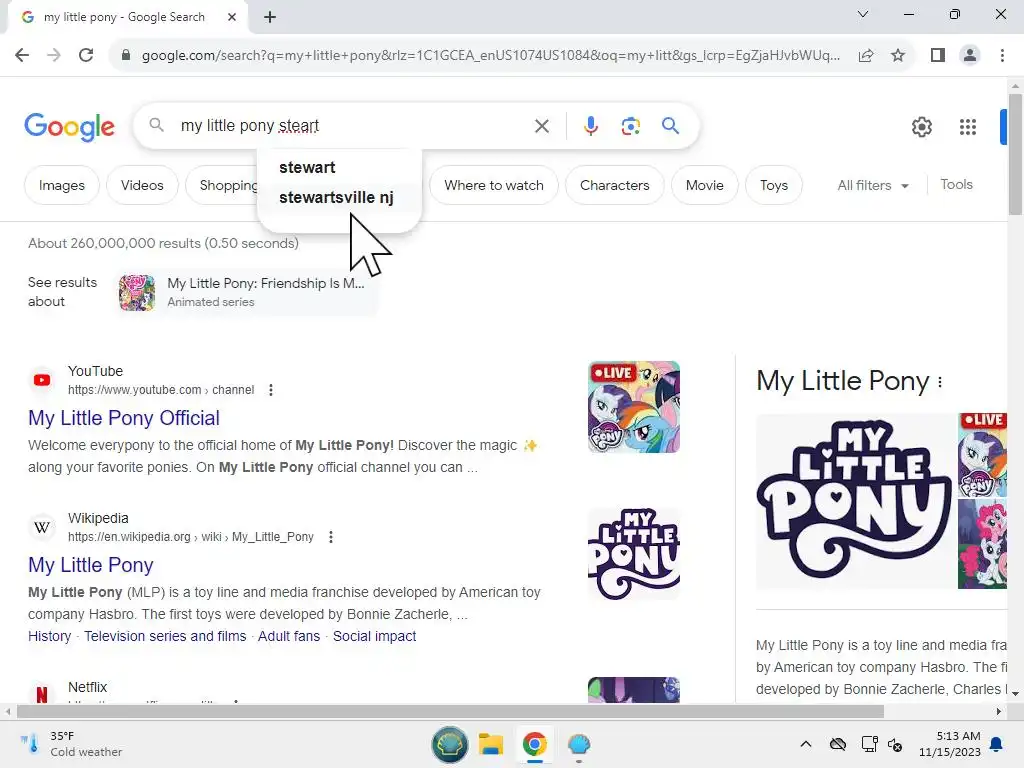Select the Where to watch chip
This screenshot has width=1024, height=768.
494,185
